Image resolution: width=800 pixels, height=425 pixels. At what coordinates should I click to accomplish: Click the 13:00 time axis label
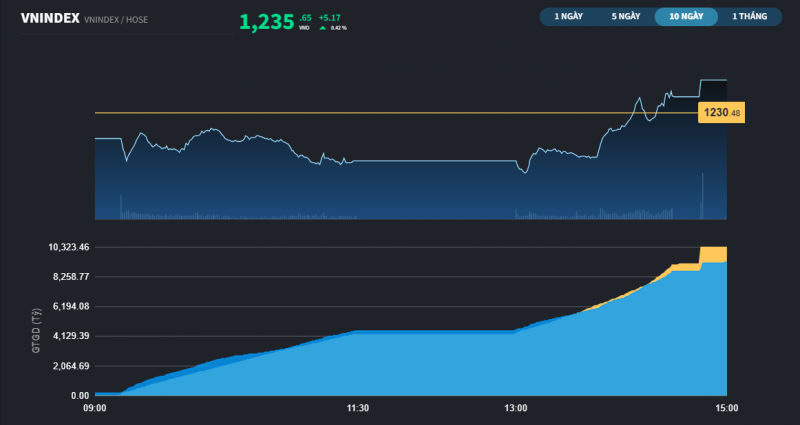click(x=515, y=408)
